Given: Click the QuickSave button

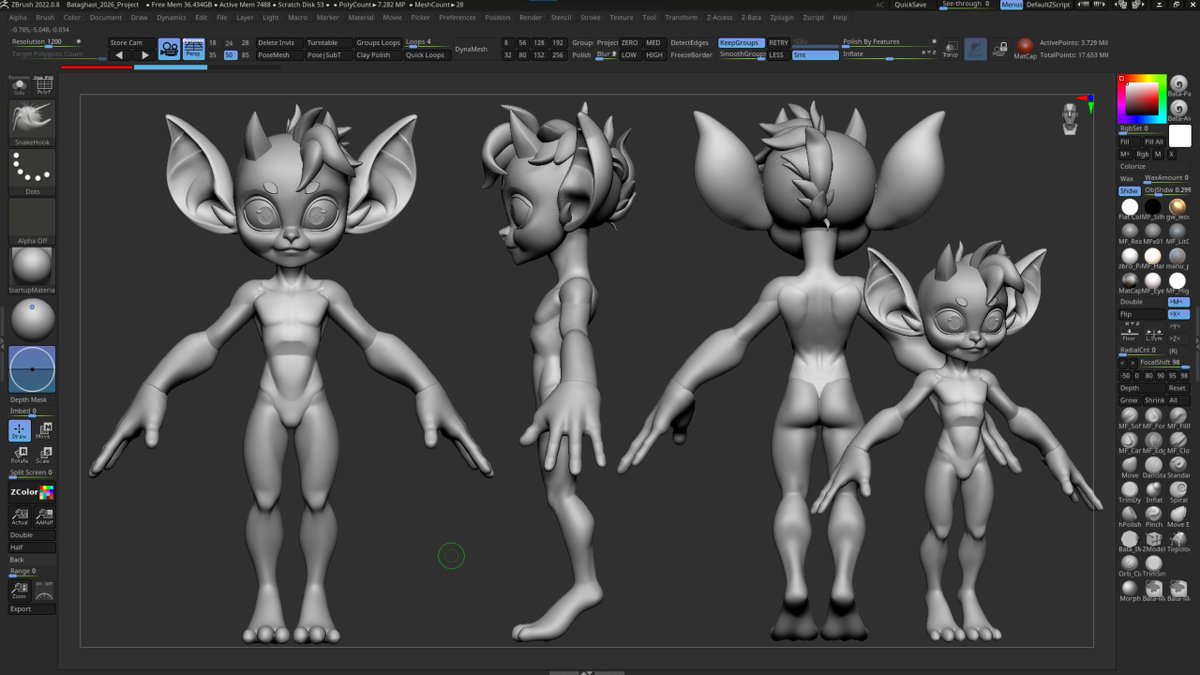Looking at the screenshot, I should click(910, 4).
